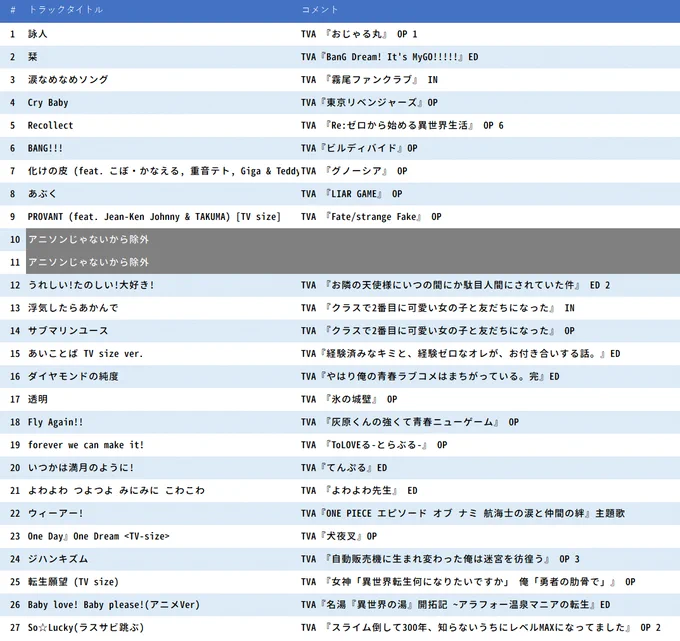680x641 pixels.
Task: Select track title 浮気したらあかんで
Action: (x=73, y=308)
